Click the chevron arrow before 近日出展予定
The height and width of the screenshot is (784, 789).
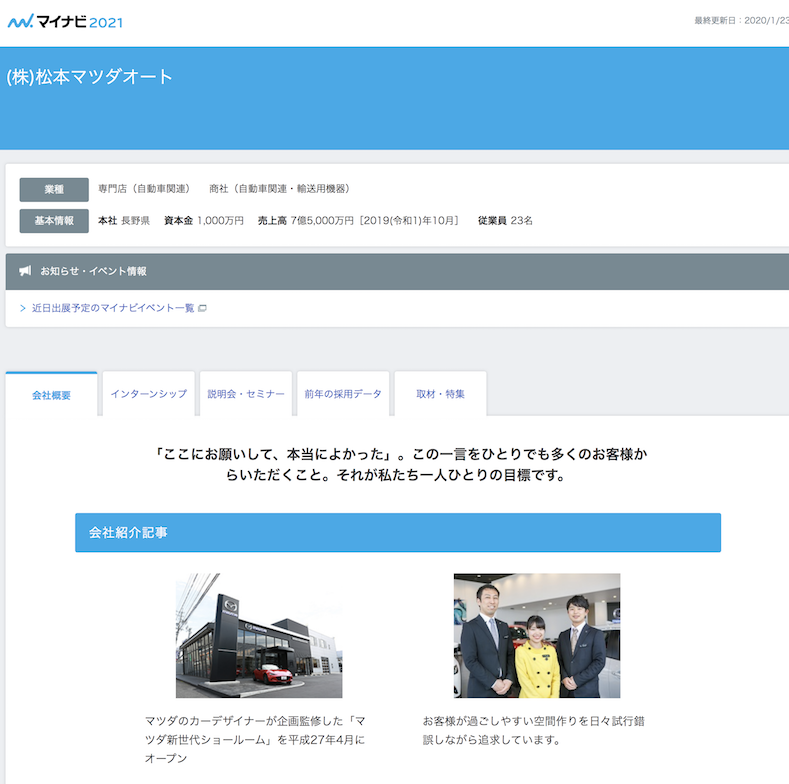23,308
